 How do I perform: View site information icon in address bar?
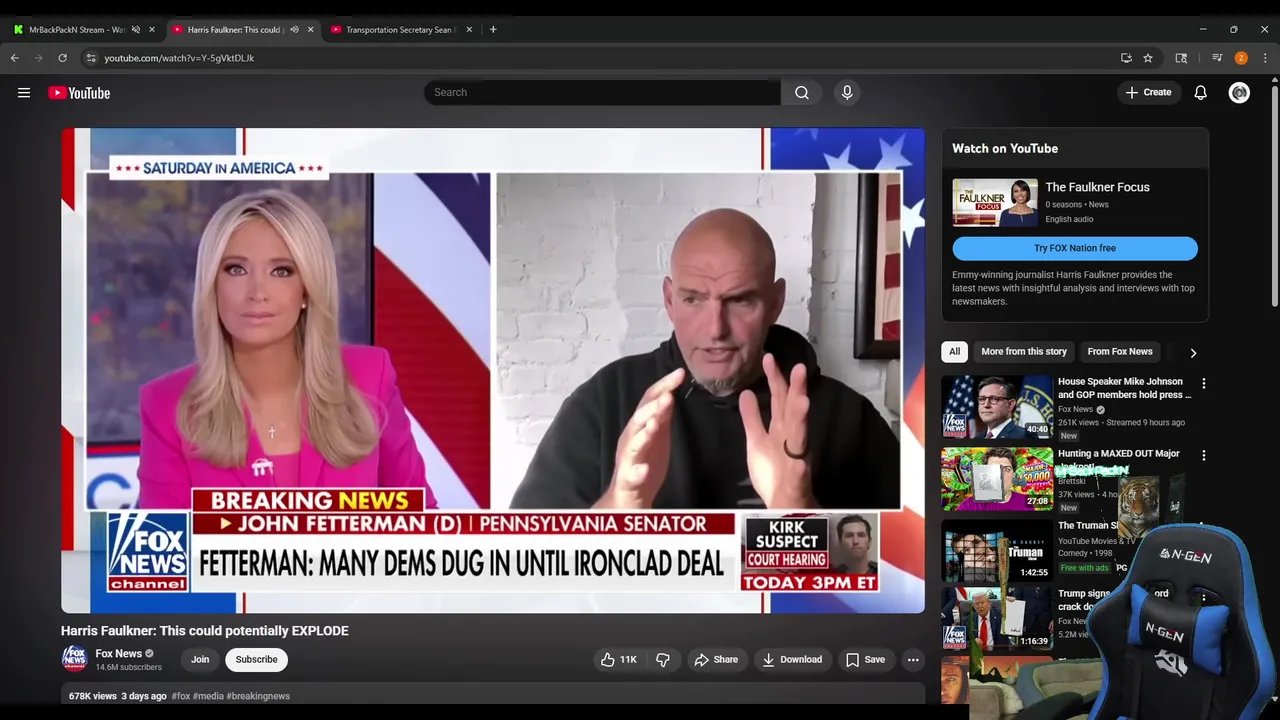click(91, 58)
